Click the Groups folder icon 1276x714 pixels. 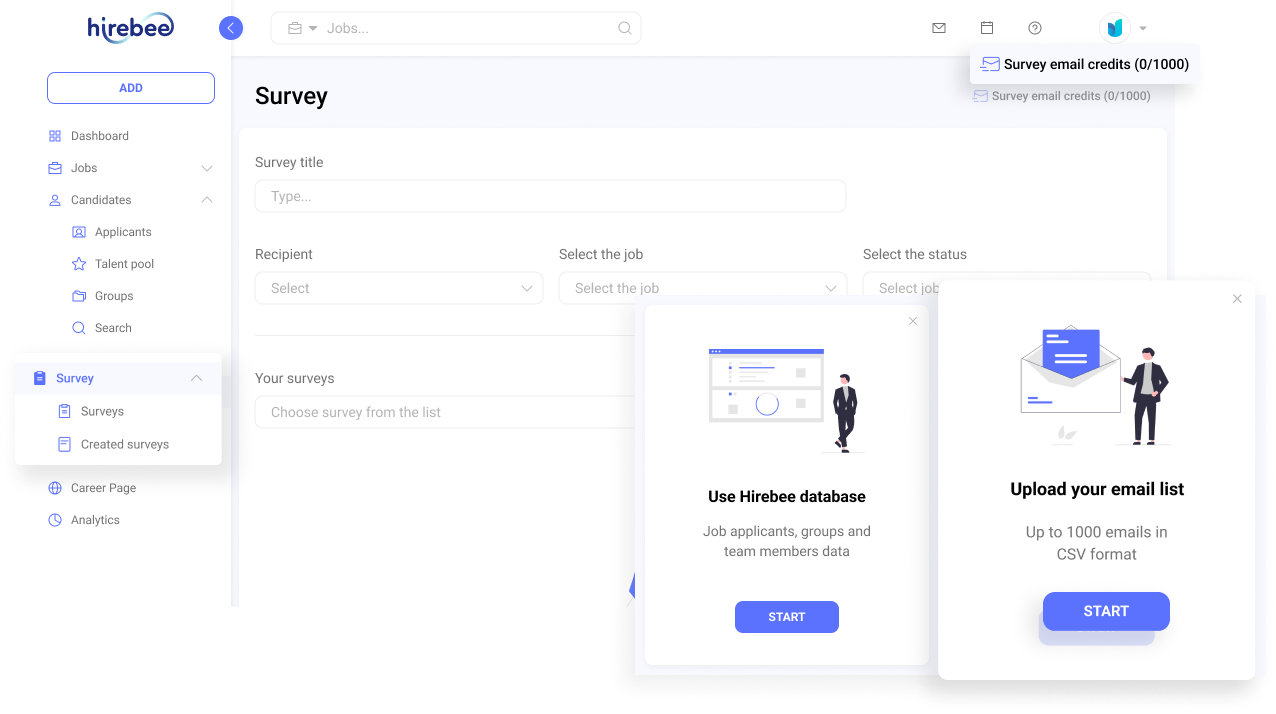(x=79, y=295)
